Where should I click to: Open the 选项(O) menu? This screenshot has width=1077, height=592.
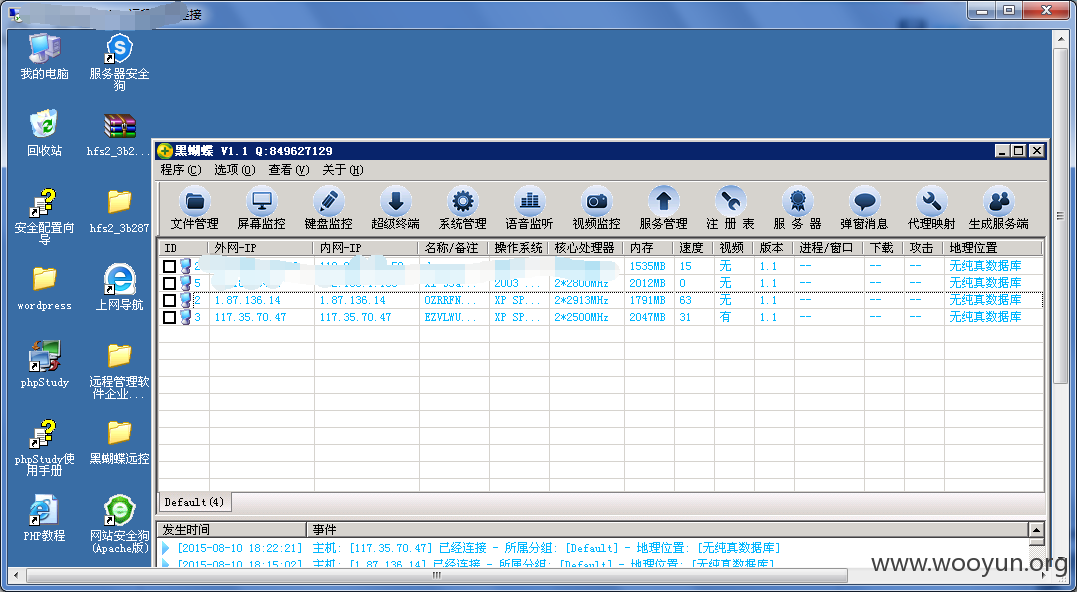(235, 170)
